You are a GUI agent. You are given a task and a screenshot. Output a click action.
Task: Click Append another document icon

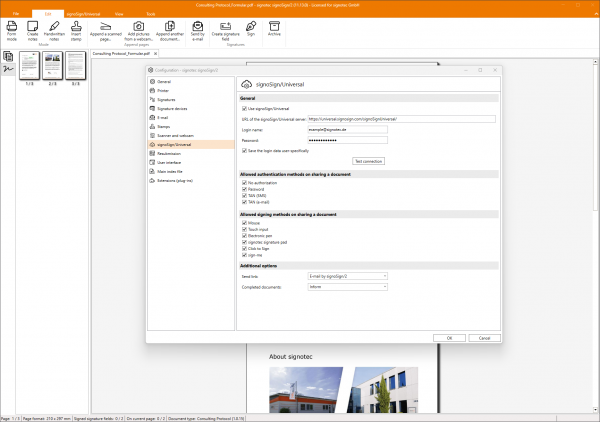170,26
